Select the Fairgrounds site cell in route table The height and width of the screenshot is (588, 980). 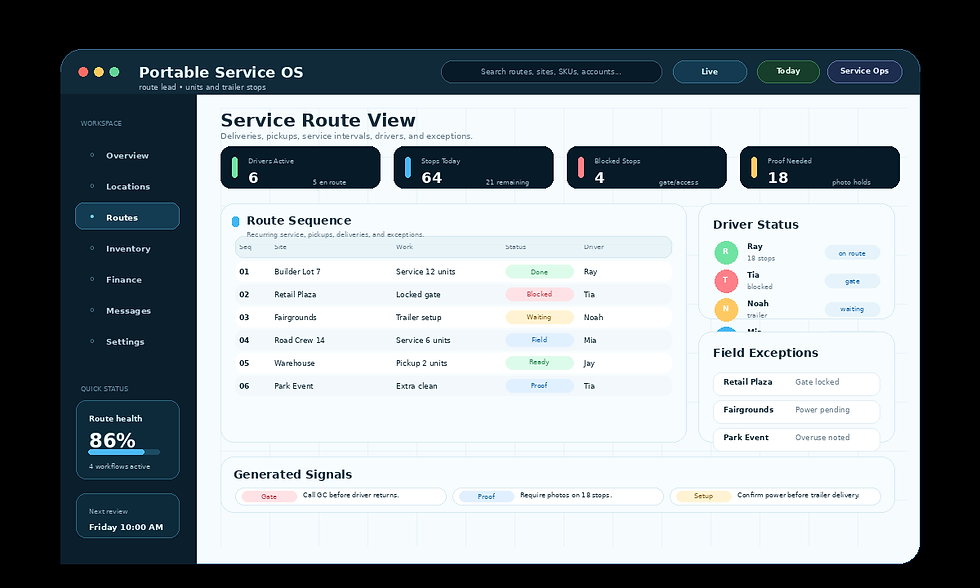click(295, 317)
